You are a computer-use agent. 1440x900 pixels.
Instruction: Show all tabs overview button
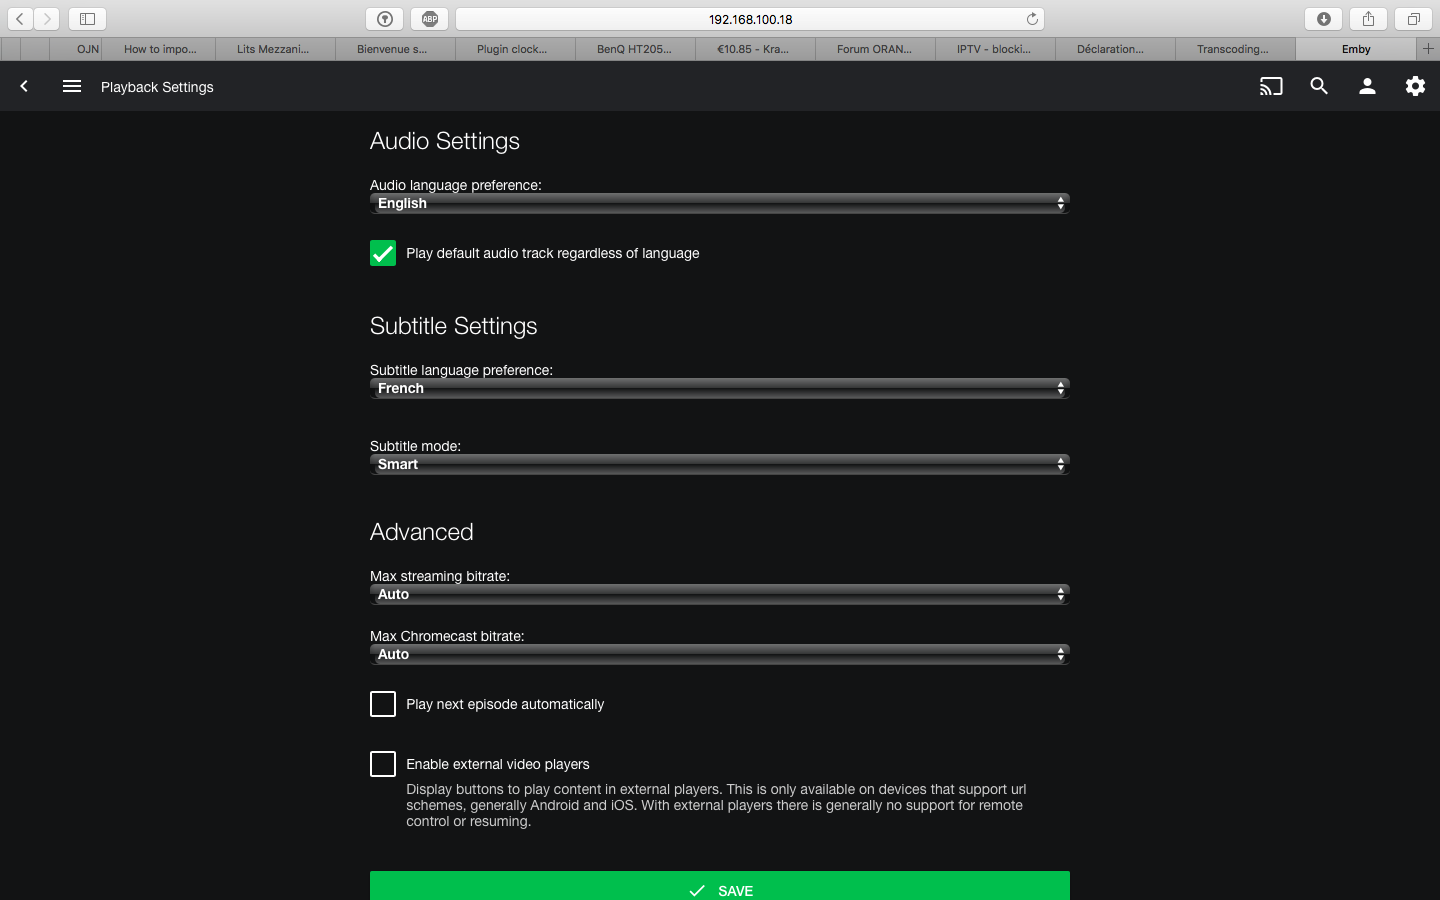pyautogui.click(x=1413, y=19)
